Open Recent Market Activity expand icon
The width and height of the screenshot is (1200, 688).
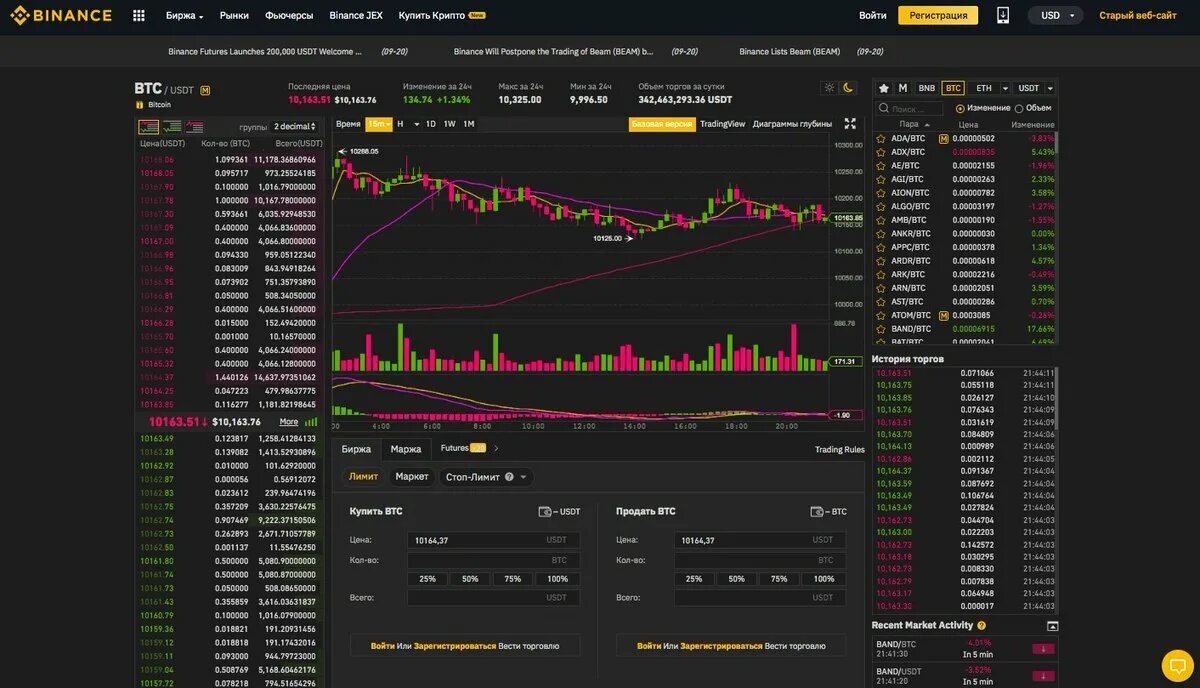click(x=1052, y=626)
